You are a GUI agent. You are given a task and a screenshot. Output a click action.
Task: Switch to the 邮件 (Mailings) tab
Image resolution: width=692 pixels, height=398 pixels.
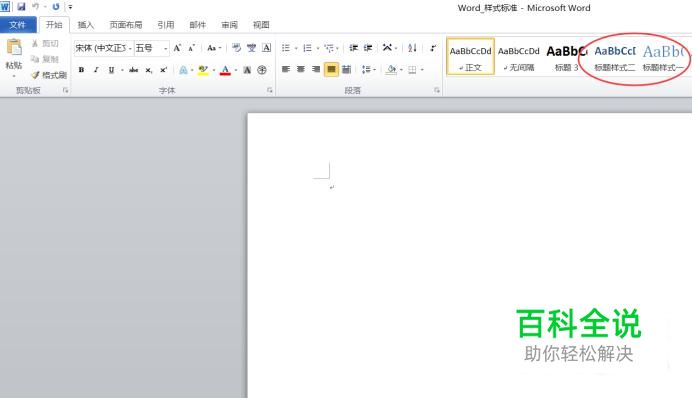click(x=197, y=25)
